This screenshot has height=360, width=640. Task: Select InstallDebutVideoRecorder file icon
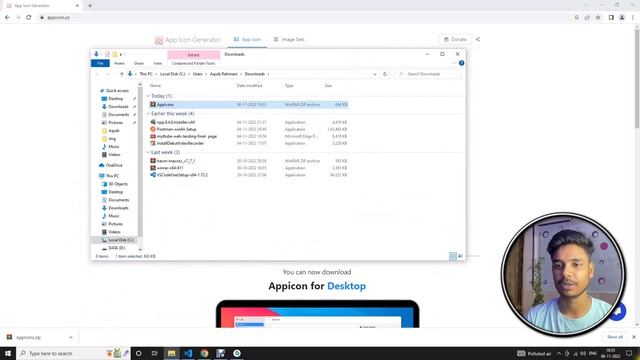coord(153,143)
